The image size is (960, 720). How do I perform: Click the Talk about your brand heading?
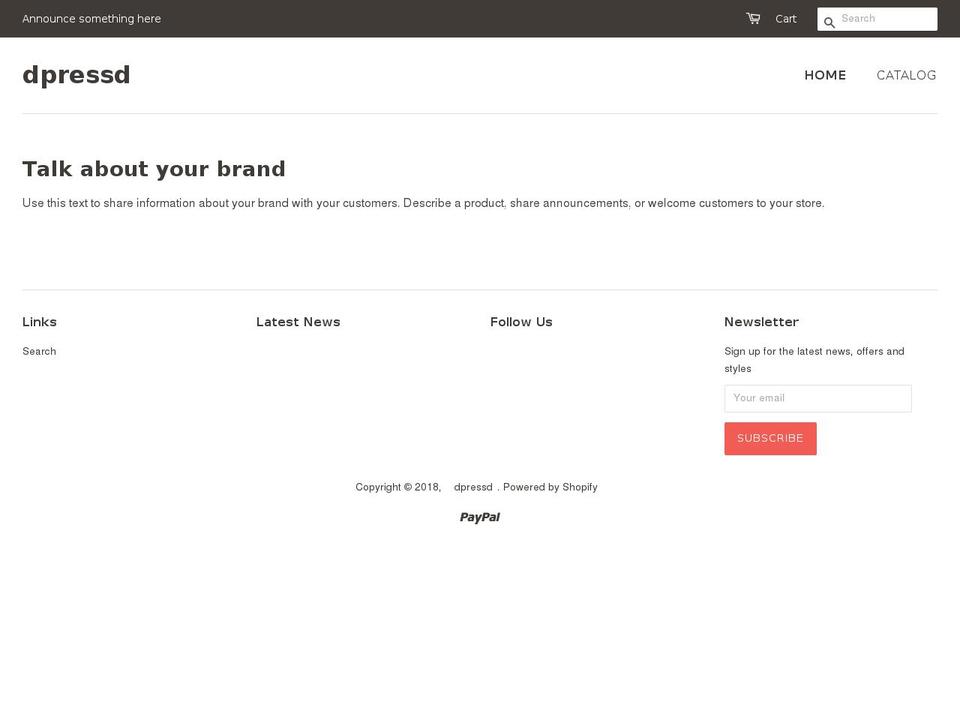[x=154, y=169]
